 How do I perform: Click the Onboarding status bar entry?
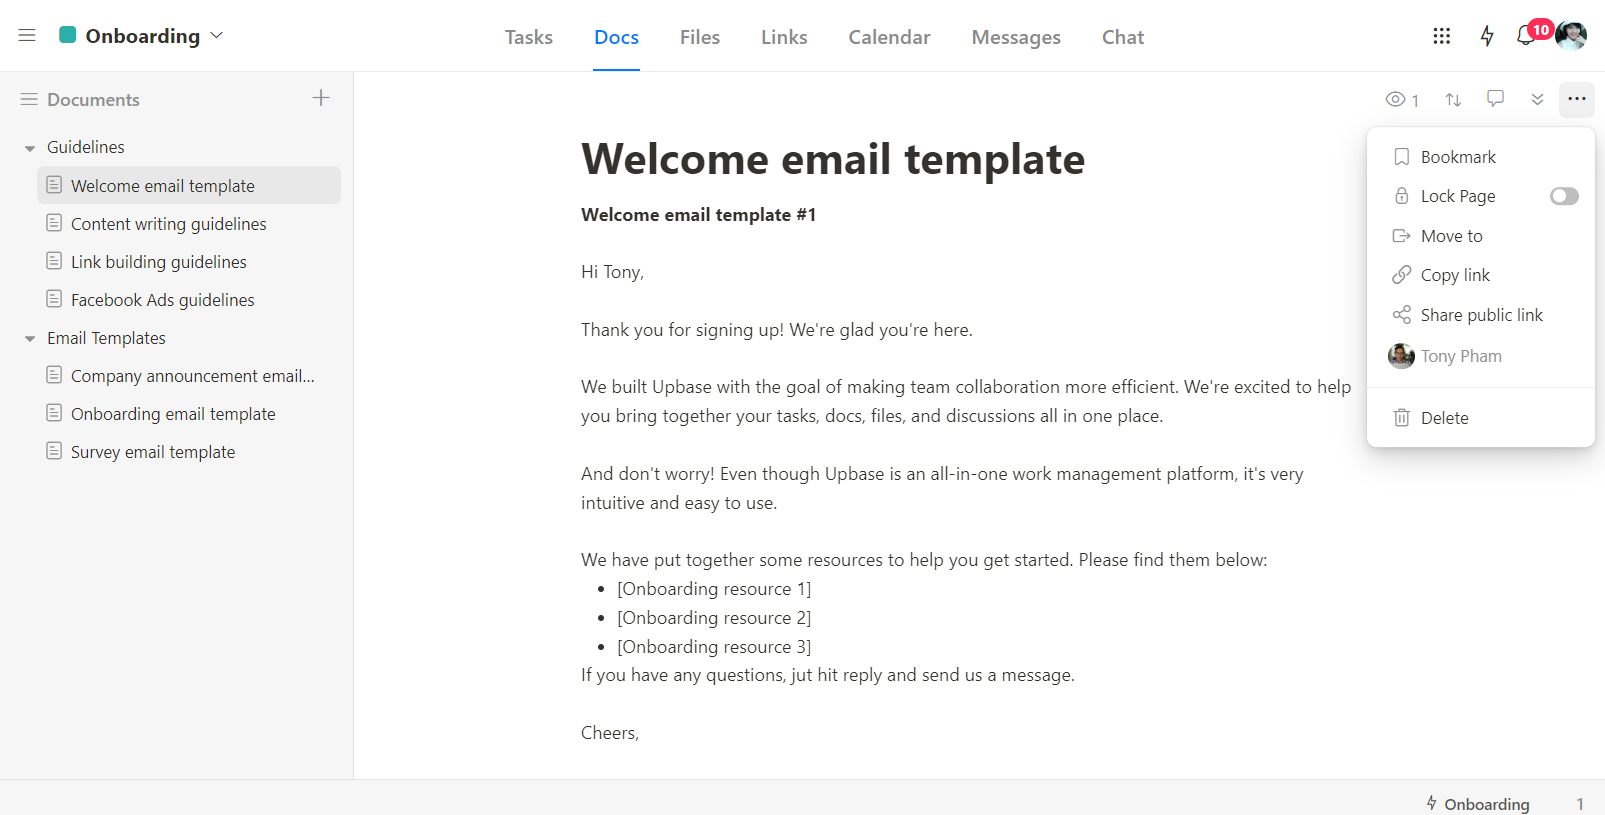pyautogui.click(x=1478, y=804)
